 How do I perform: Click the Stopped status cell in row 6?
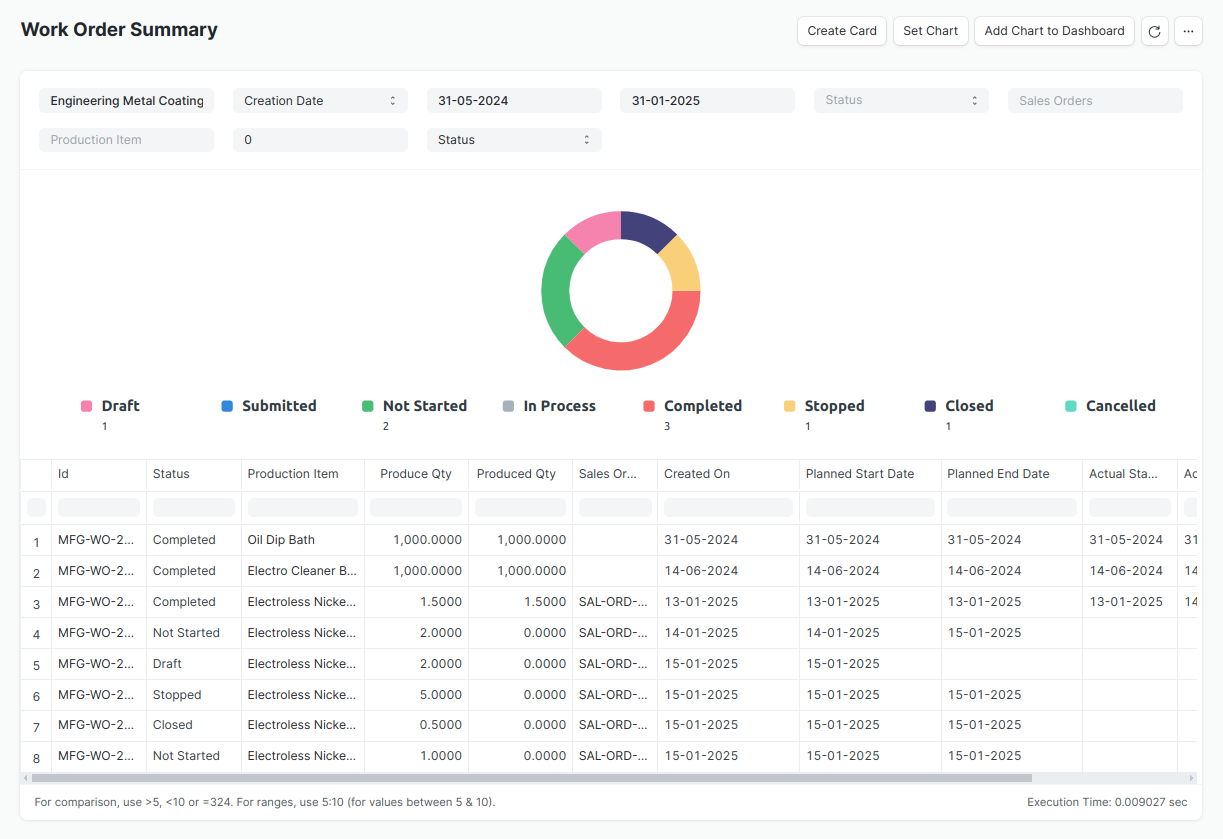pos(194,695)
